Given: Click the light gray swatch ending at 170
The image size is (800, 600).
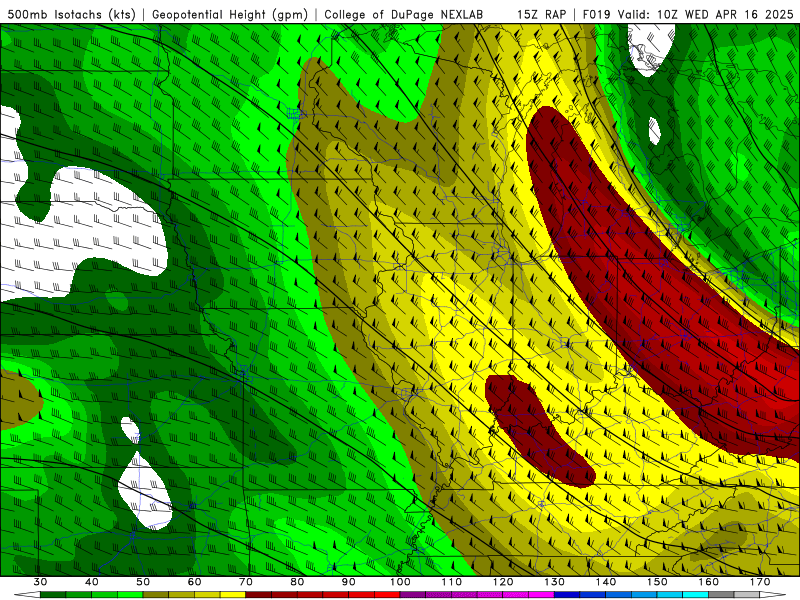Looking at the screenshot, I should tap(747, 595).
